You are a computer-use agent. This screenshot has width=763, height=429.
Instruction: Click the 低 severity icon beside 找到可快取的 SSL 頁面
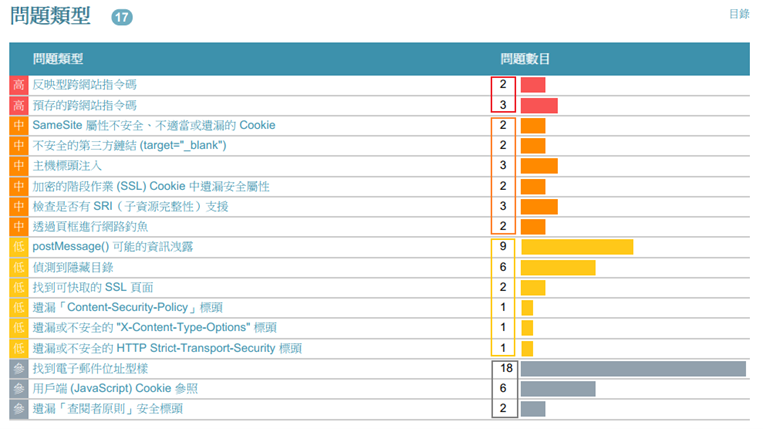19,287
